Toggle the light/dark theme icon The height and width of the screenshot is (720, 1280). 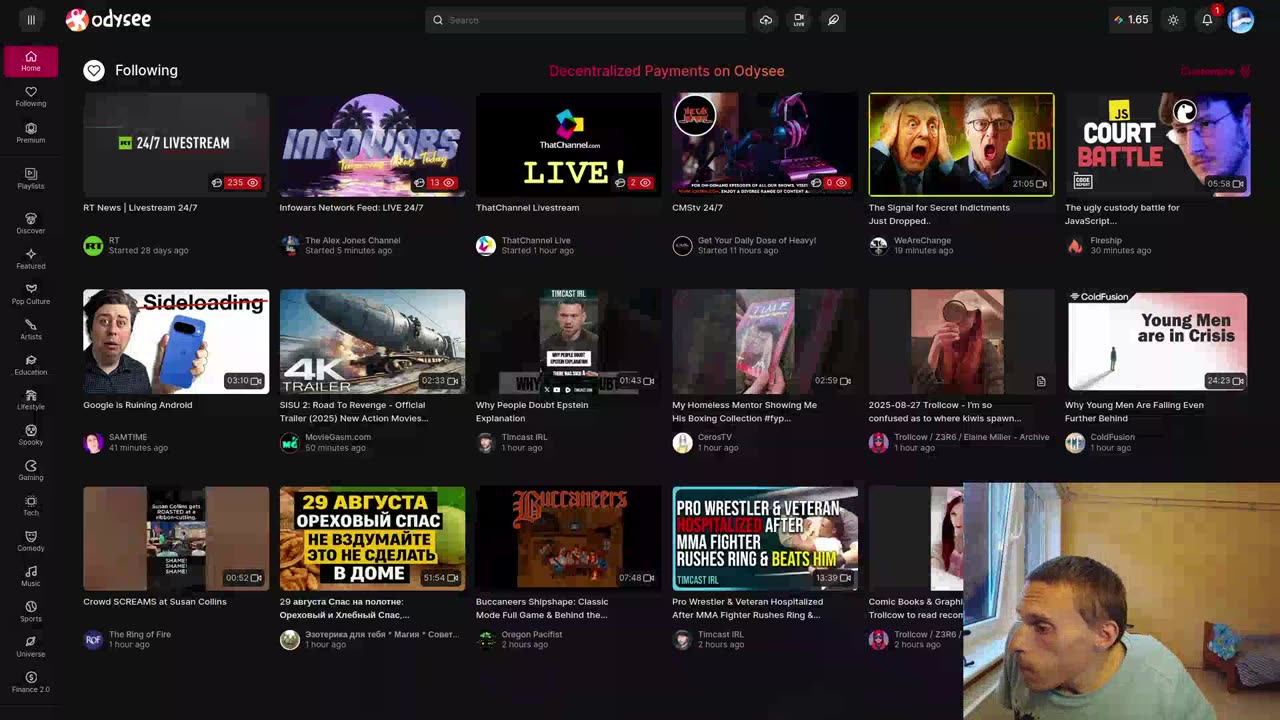click(x=1174, y=20)
